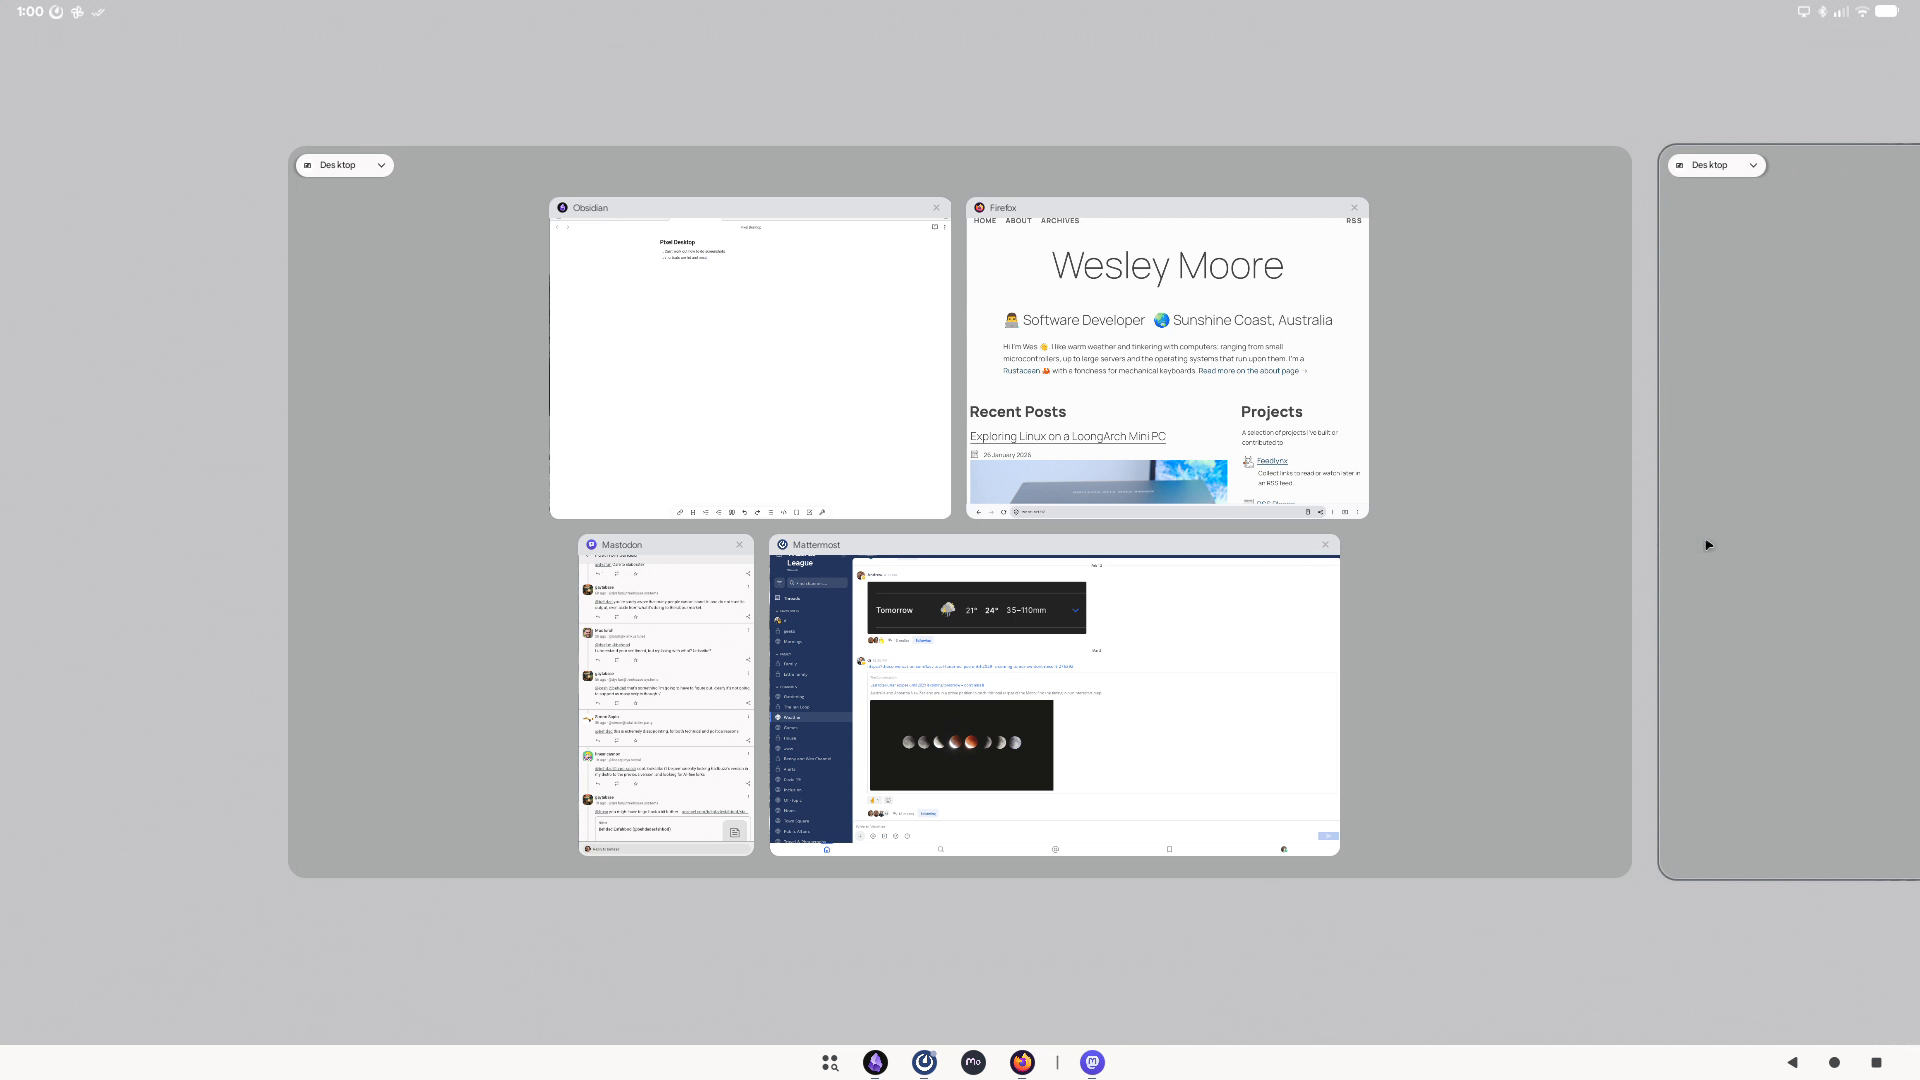Dismiss the Obsidian window preview

point(937,208)
